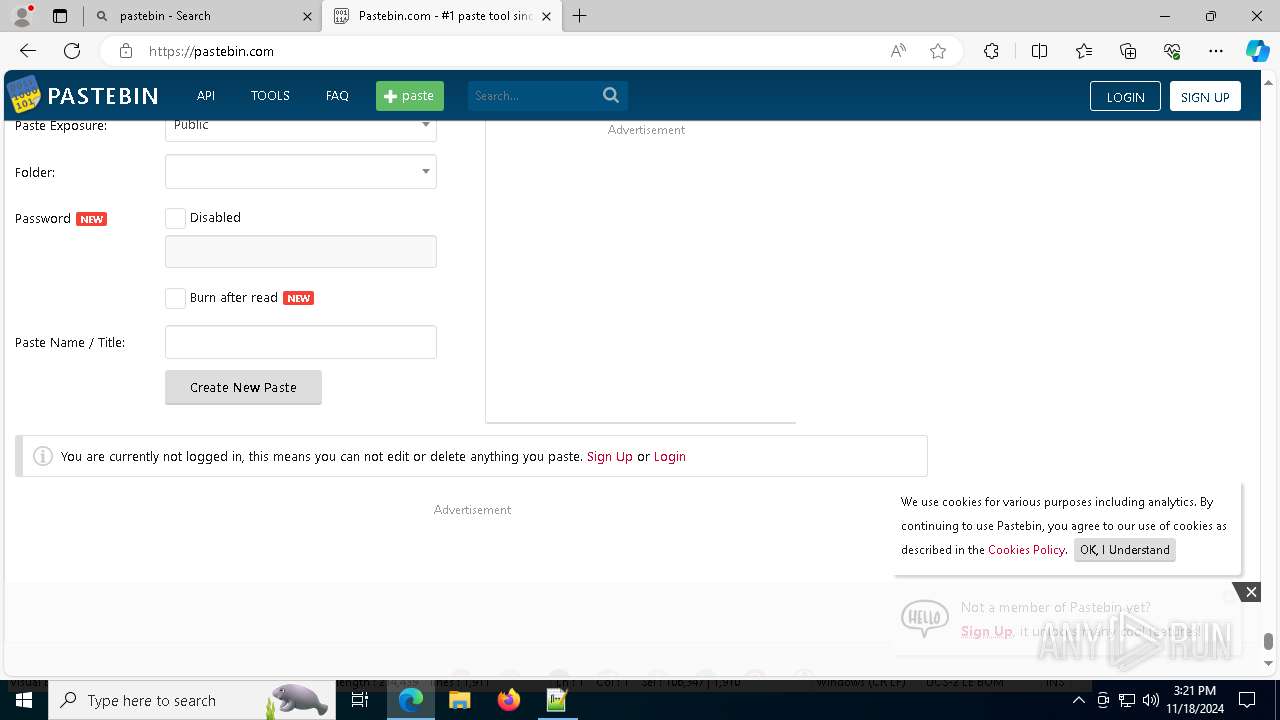Screen dimensions: 1280x720
Task: Tick the Burn after read checkbox
Action: pyautogui.click(x=175, y=298)
